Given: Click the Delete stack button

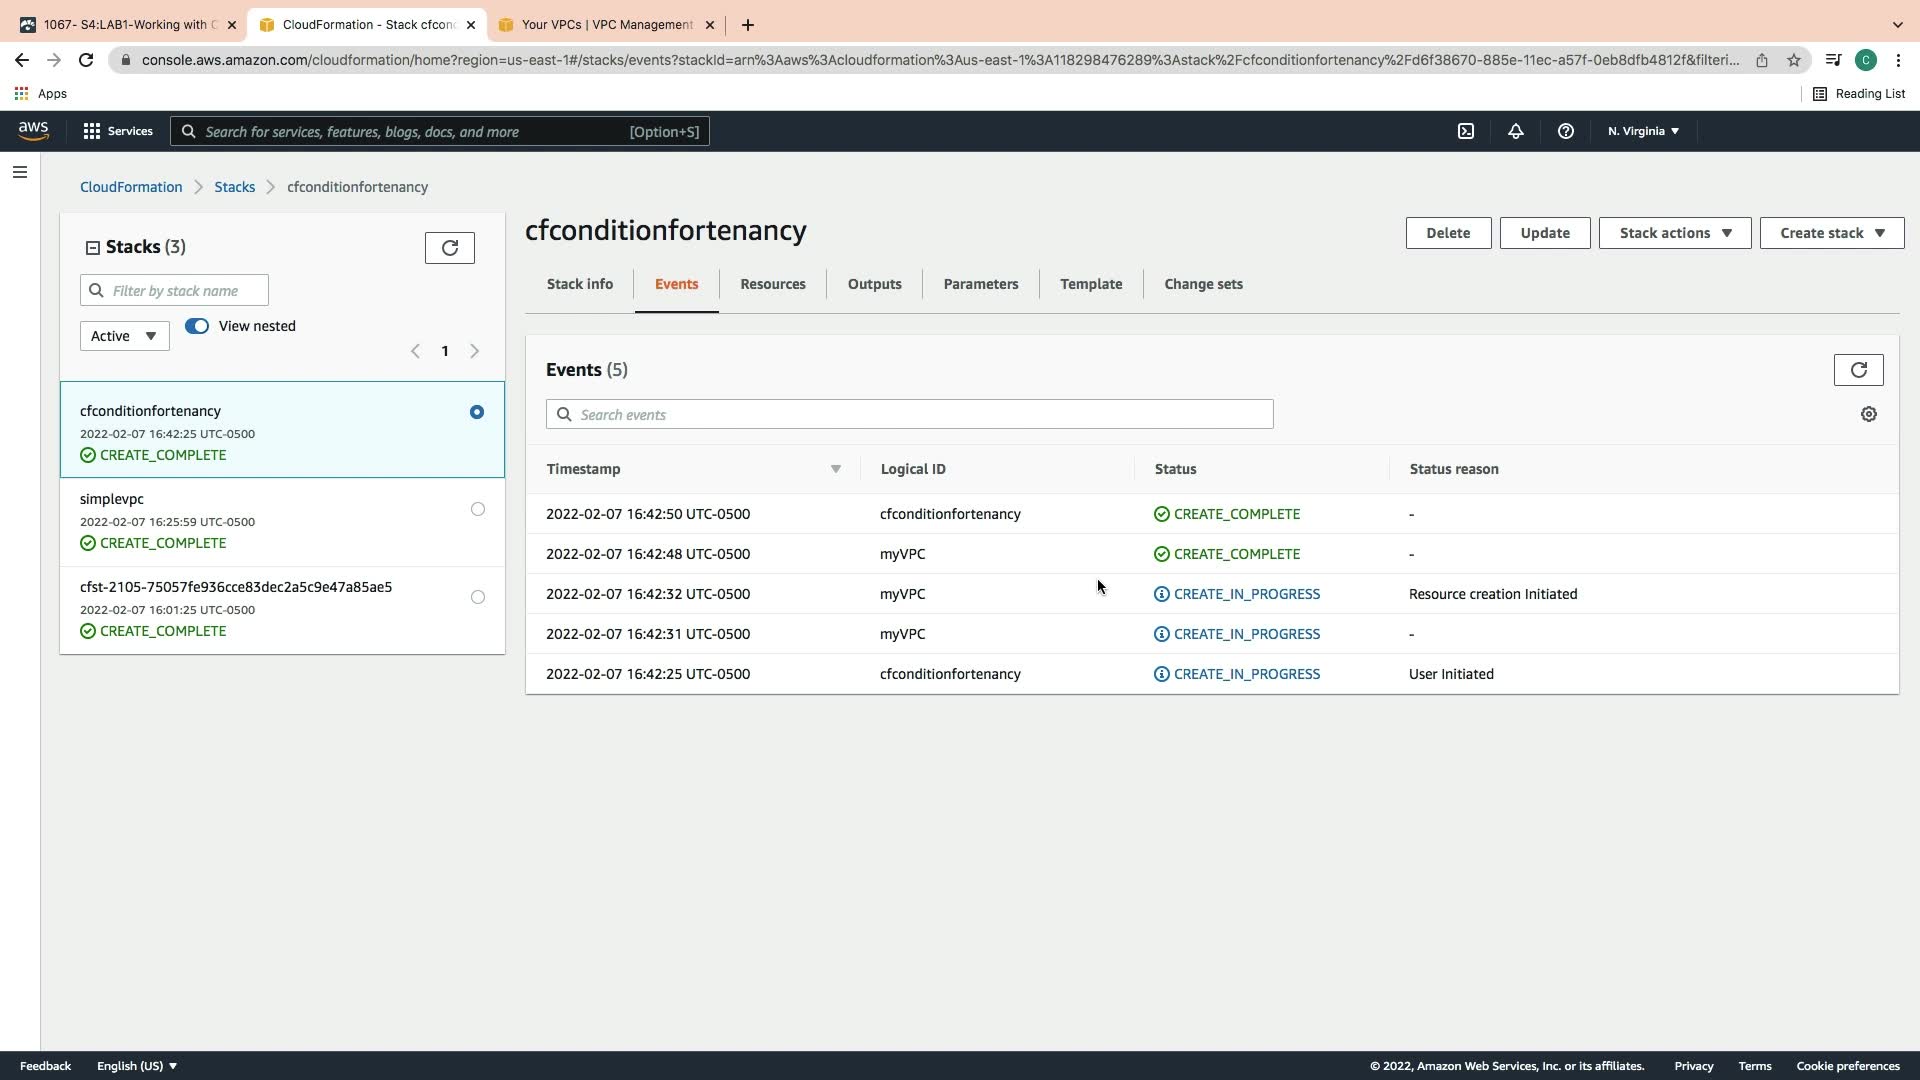Looking at the screenshot, I should [x=1447, y=233].
